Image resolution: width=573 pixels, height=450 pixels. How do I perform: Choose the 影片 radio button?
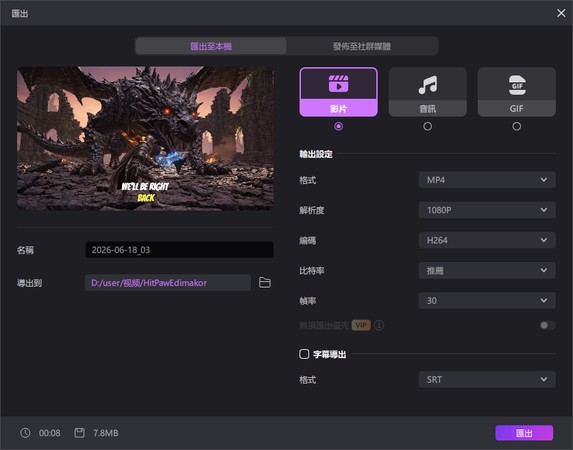338,126
